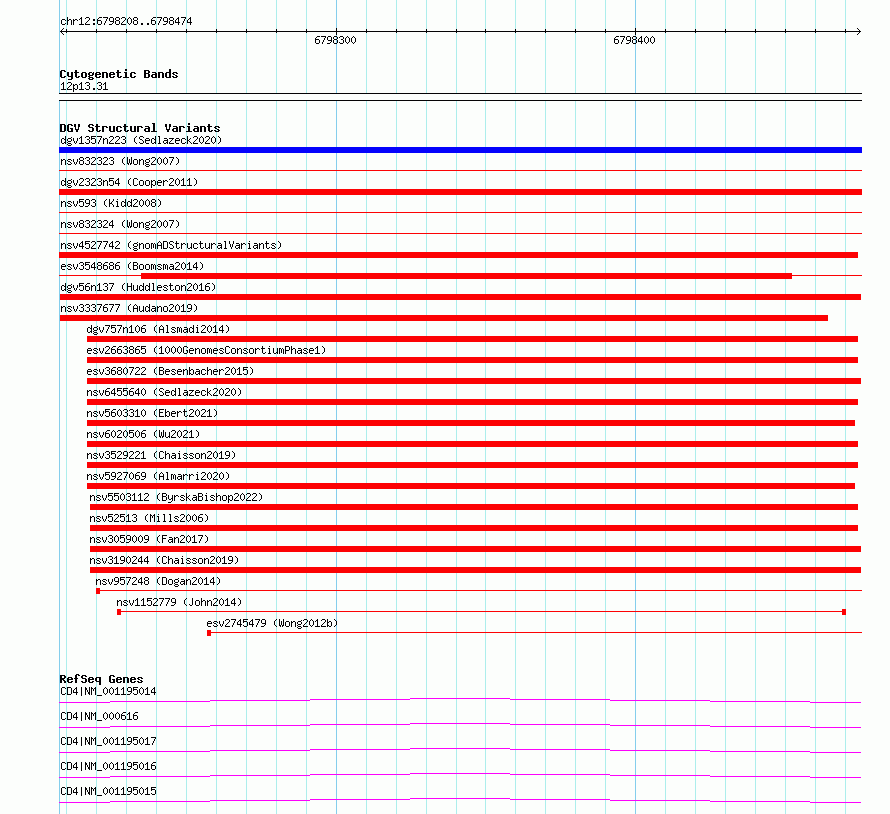Click dgv757n106 (Alsmadi2014) label
The height and width of the screenshot is (814, 890).
coord(158,329)
